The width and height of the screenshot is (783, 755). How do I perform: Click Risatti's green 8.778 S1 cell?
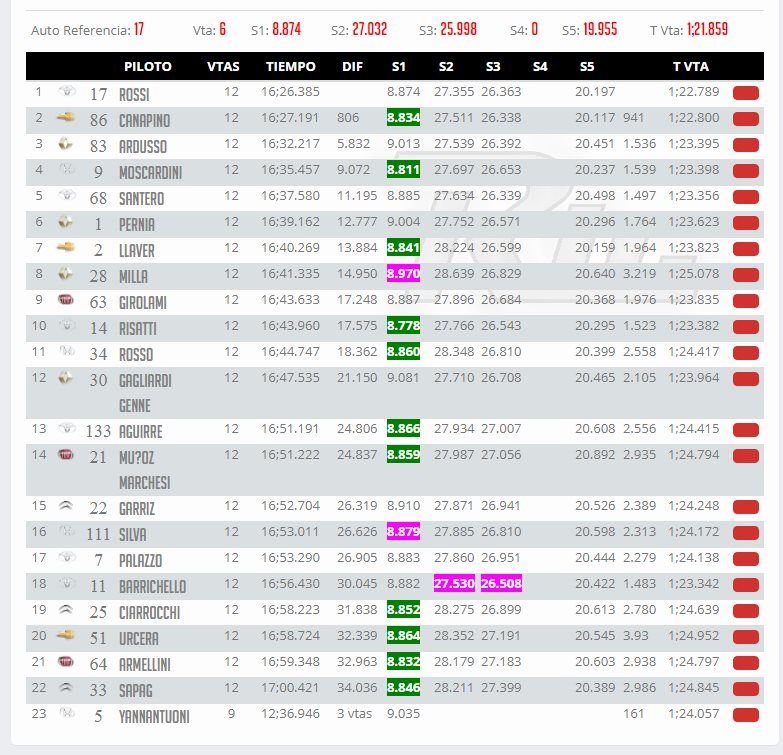[x=403, y=326]
